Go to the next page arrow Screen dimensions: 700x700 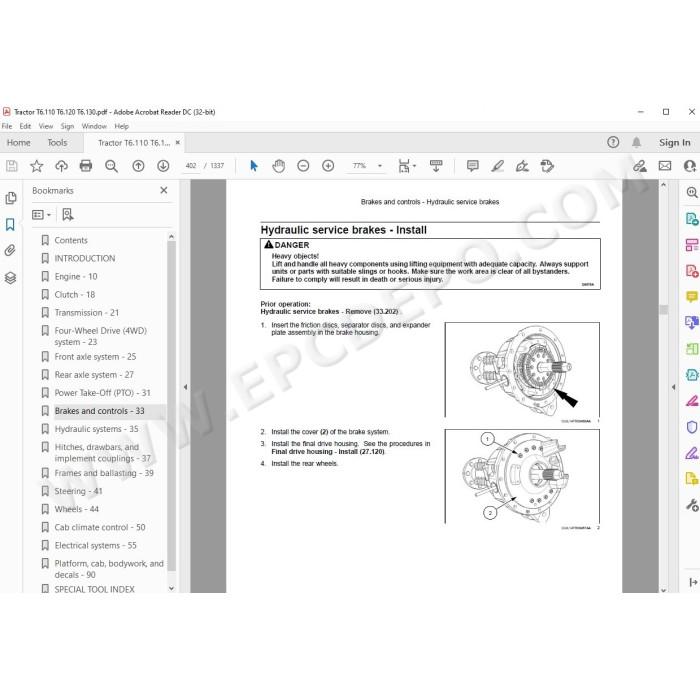[163, 166]
